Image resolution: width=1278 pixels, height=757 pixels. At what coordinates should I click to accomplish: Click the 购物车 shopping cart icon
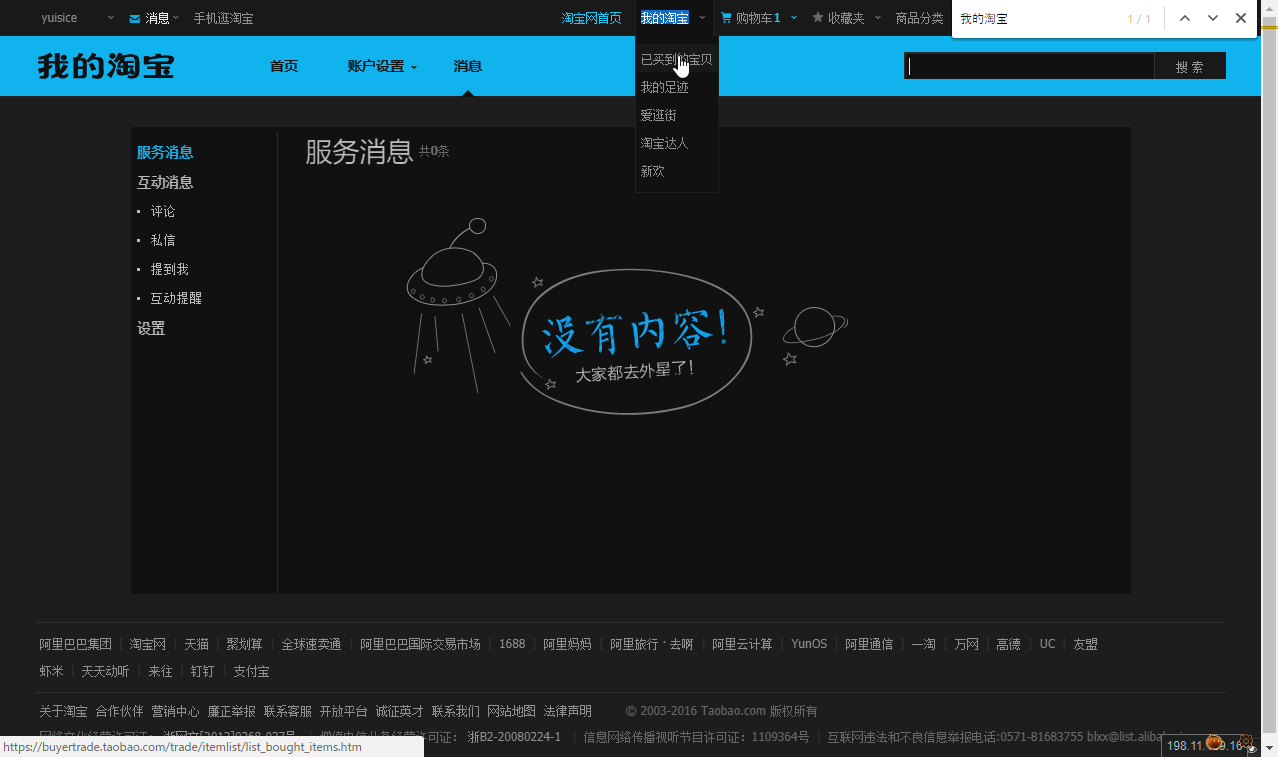click(727, 18)
